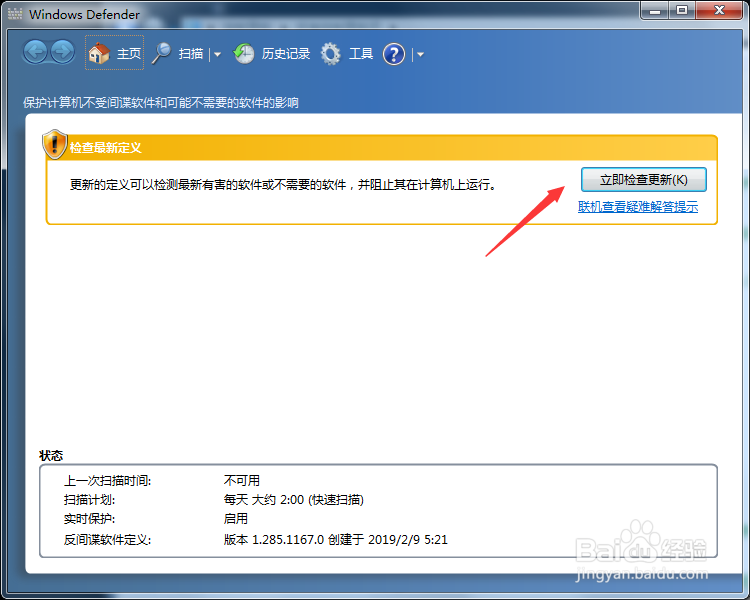Screen dimensions: 750x600
Task: Choose the 扫描 toolbar item
Action: pos(191,54)
